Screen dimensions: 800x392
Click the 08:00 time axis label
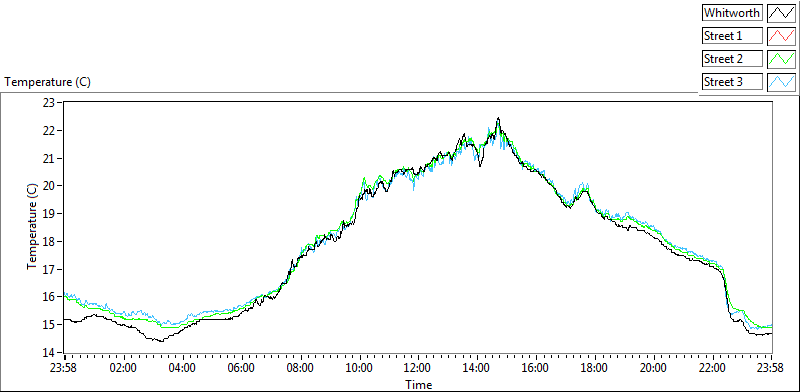(x=301, y=368)
